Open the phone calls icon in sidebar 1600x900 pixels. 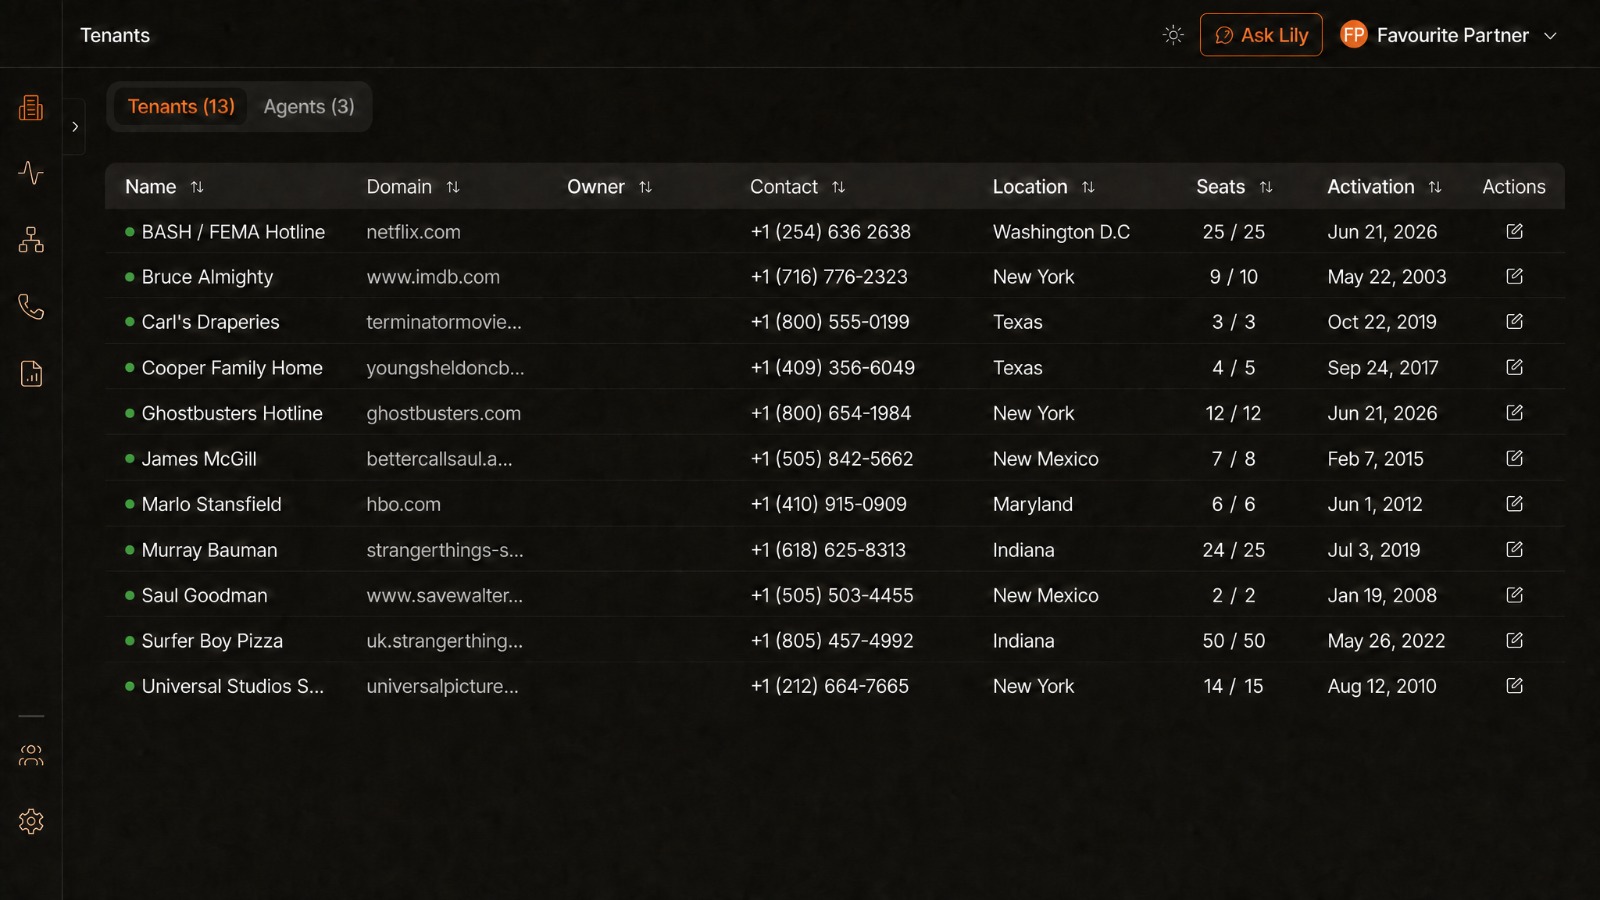[31, 307]
